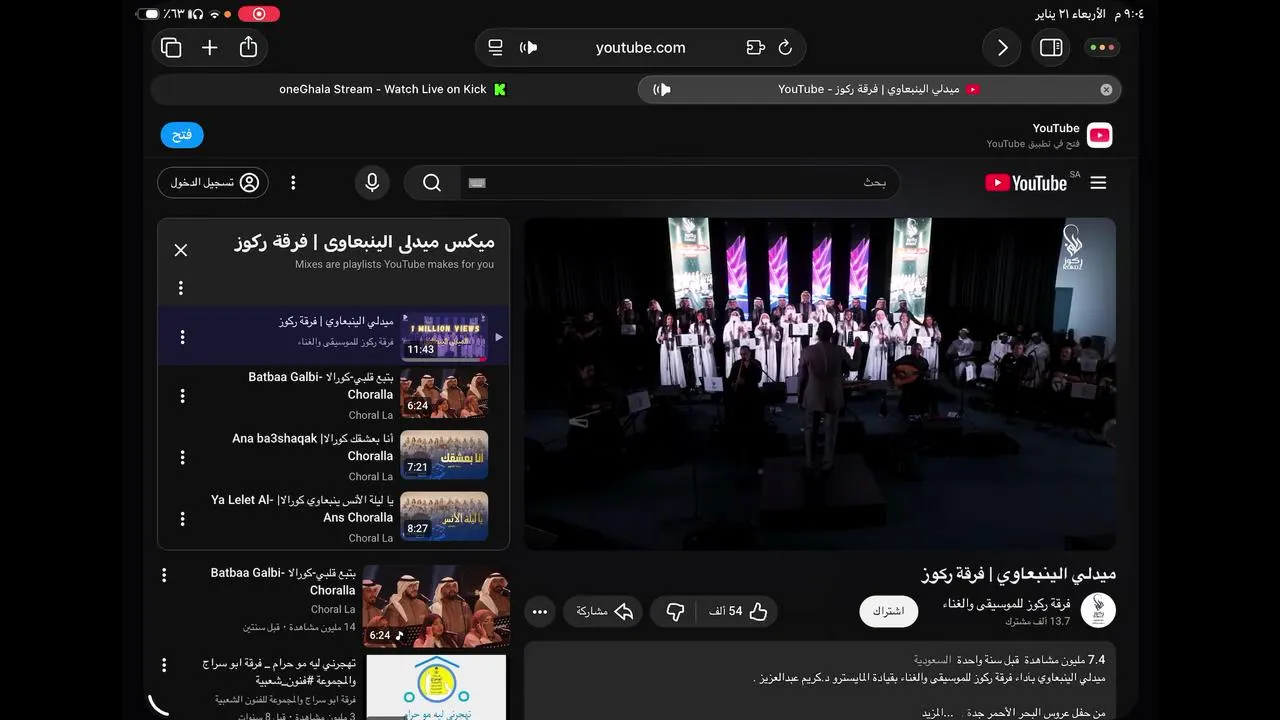Go forward with the arrow button
This screenshot has height=720, width=1280.
click(x=1002, y=48)
